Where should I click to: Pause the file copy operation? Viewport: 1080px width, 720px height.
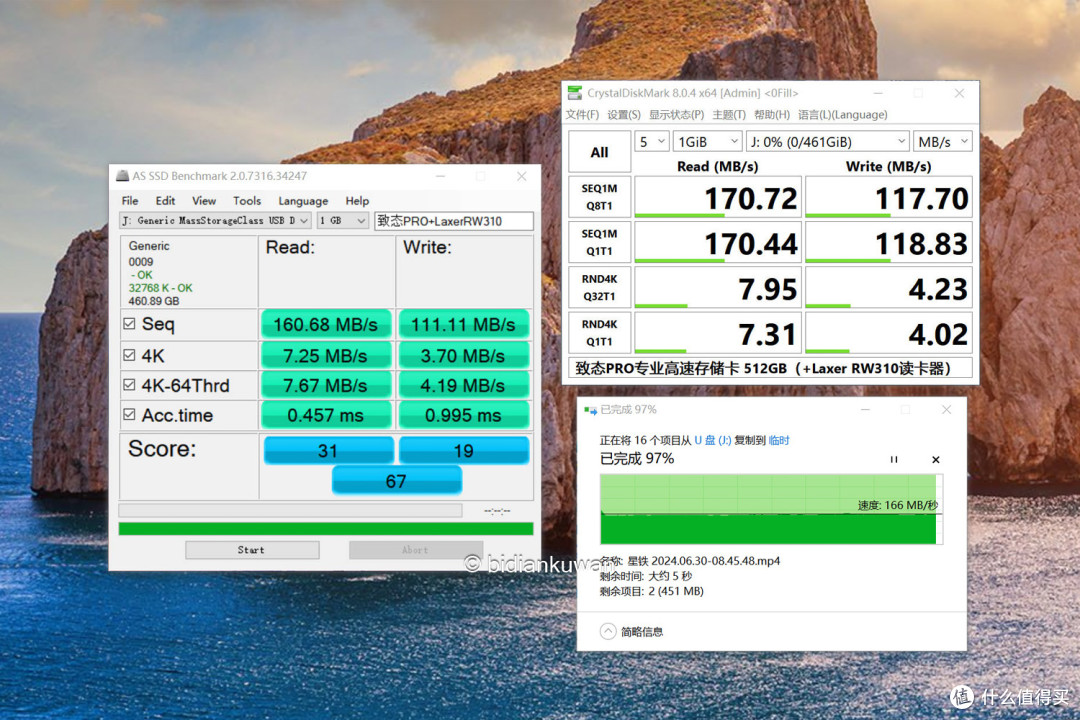click(894, 460)
